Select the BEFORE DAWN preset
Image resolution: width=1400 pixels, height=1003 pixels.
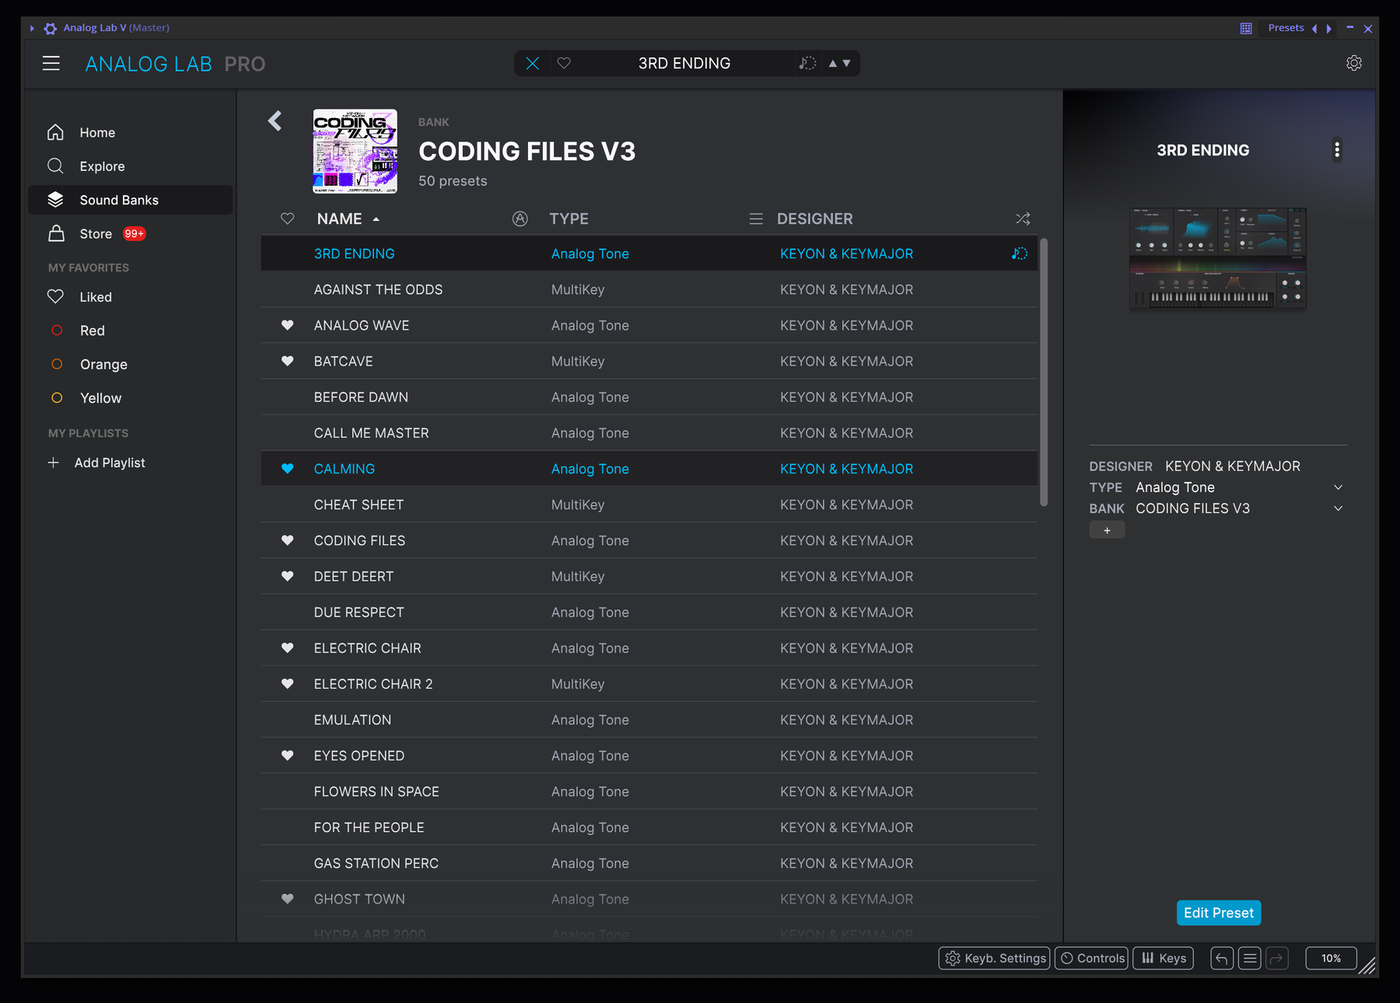point(649,397)
